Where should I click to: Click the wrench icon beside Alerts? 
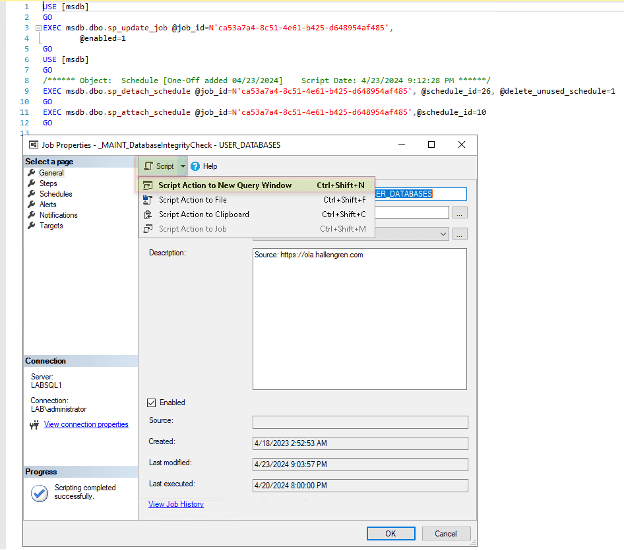(31, 204)
